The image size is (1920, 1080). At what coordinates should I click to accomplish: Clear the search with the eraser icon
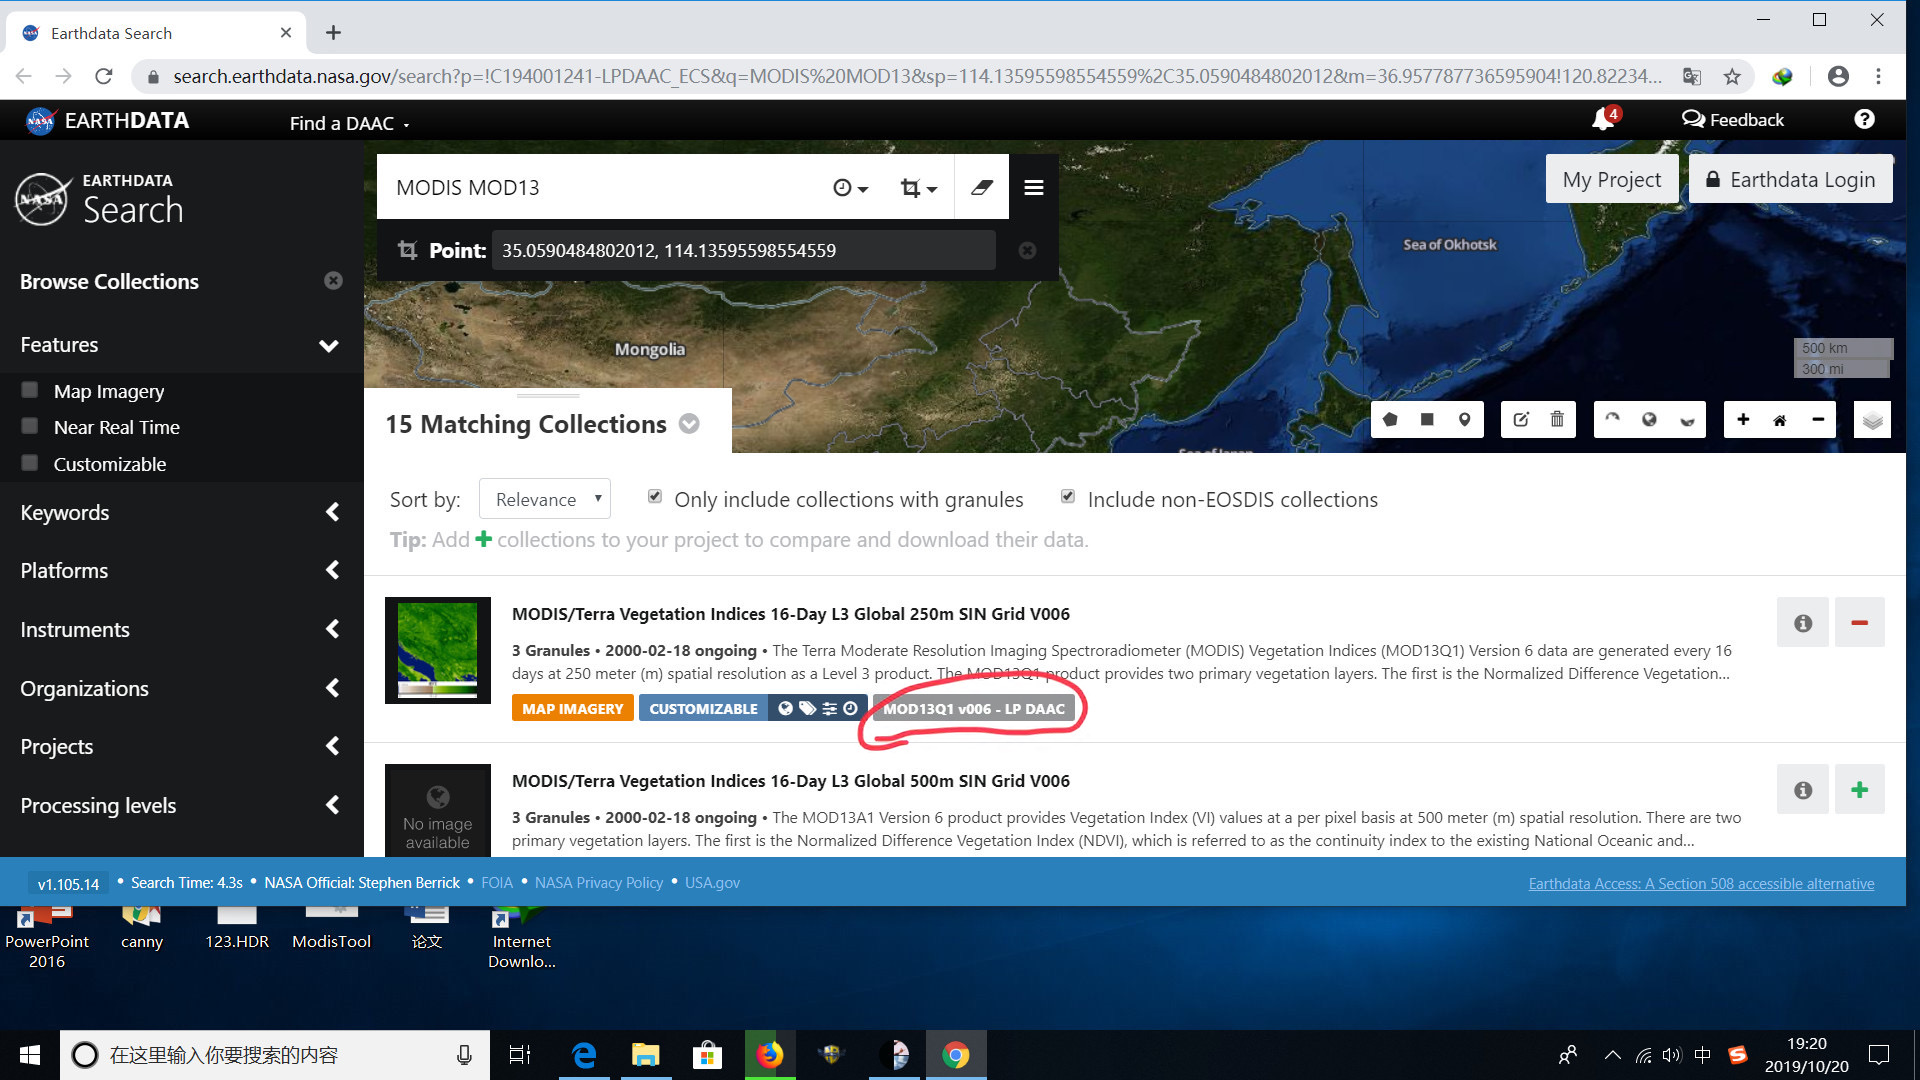pos(982,187)
